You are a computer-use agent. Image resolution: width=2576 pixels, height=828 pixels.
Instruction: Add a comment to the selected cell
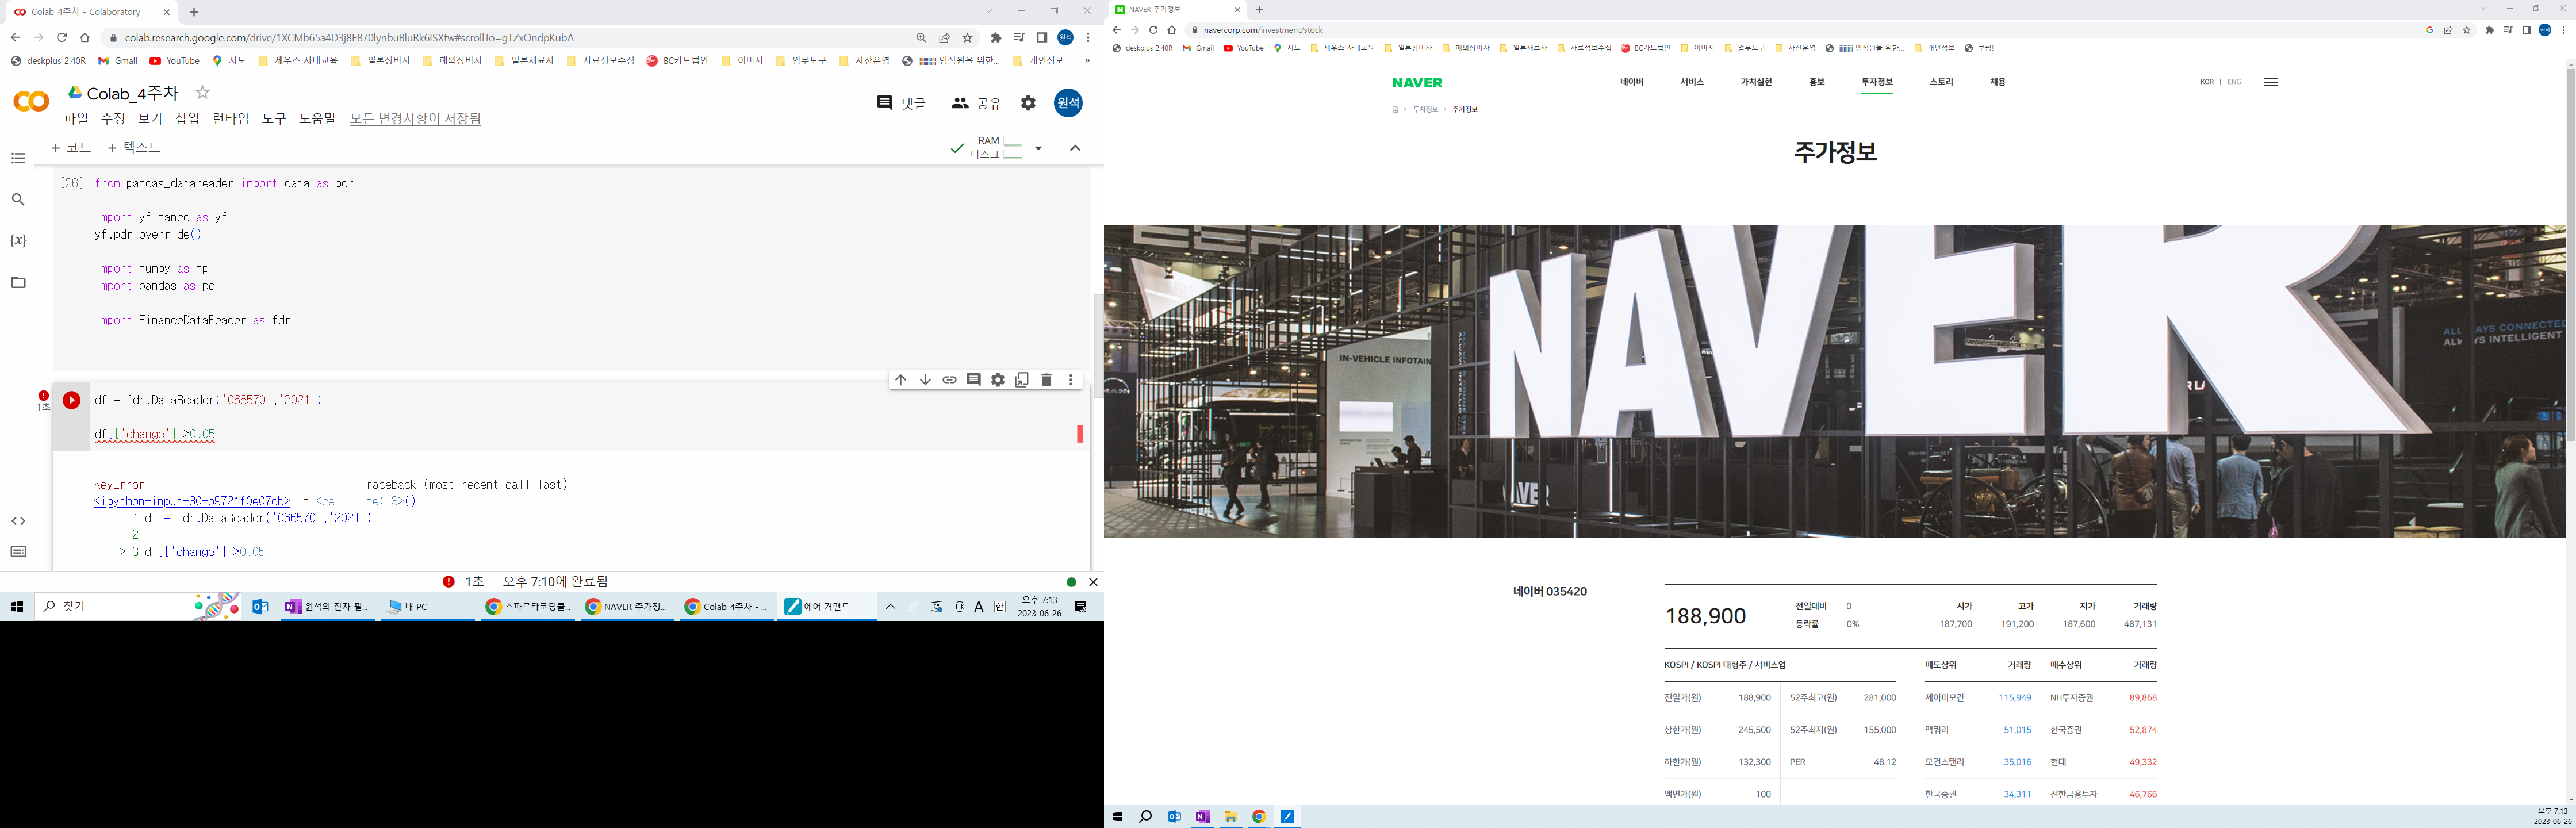pos(974,380)
